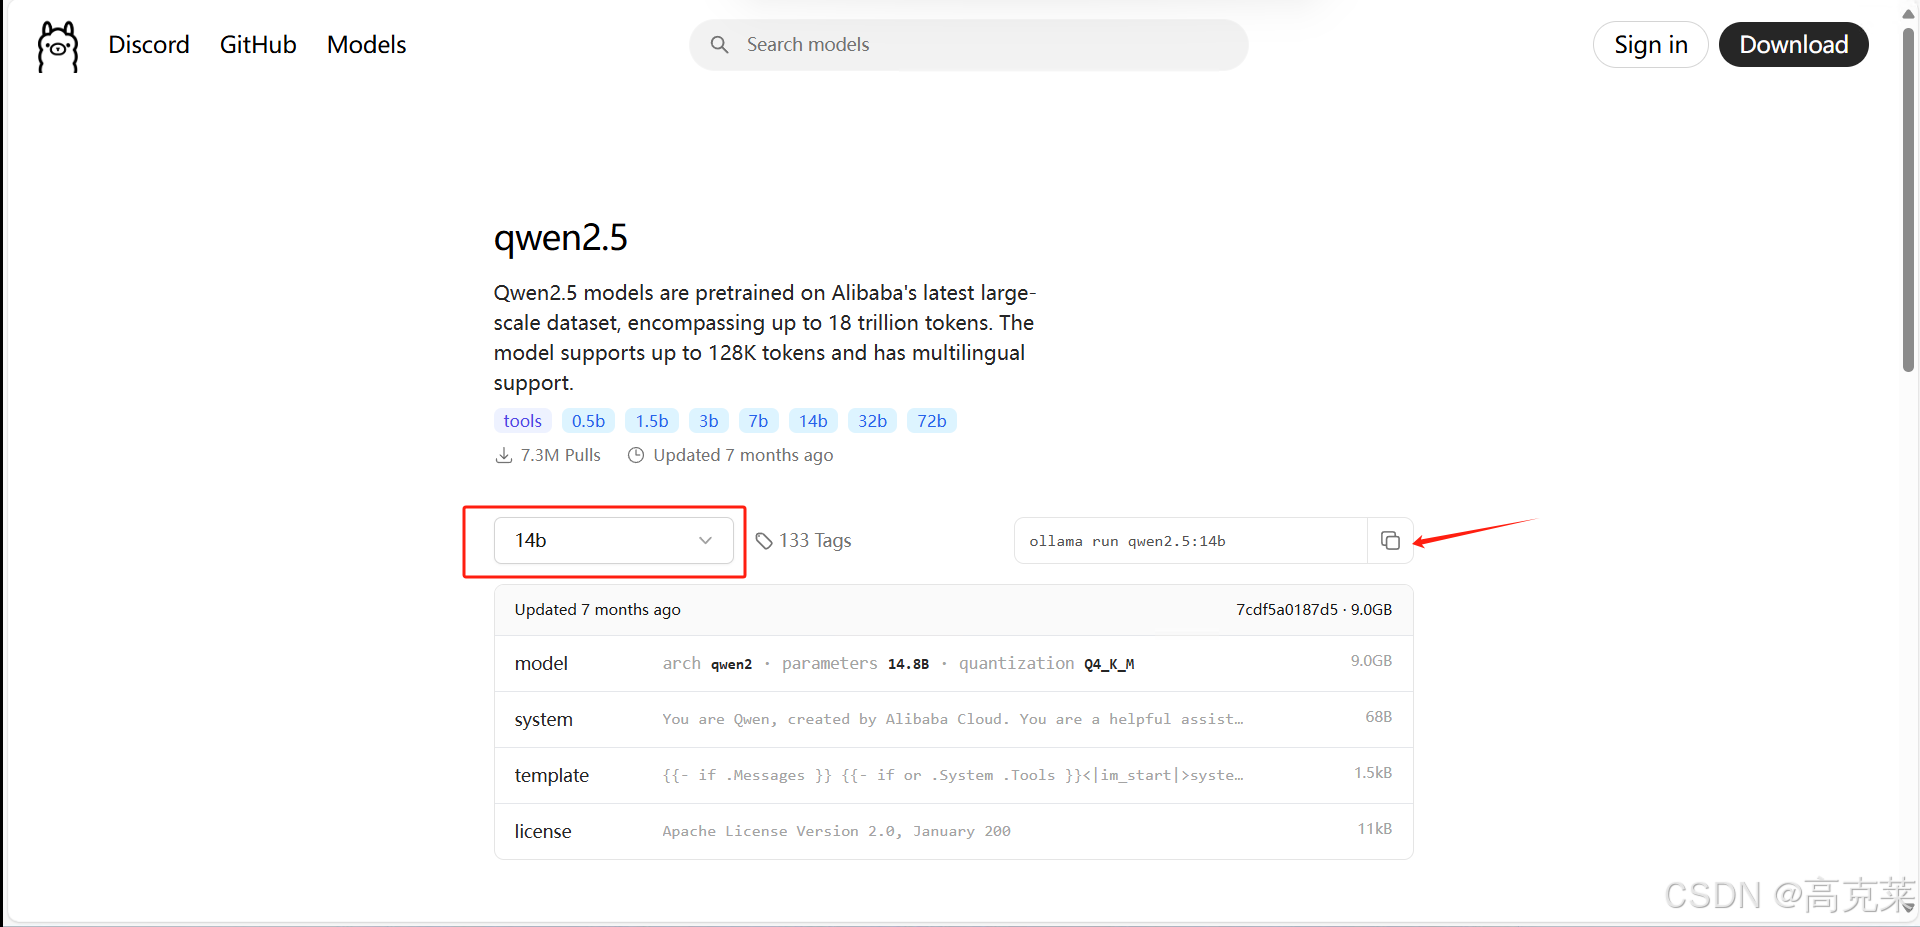Open the Discord link
1920x927 pixels.
pyautogui.click(x=149, y=45)
